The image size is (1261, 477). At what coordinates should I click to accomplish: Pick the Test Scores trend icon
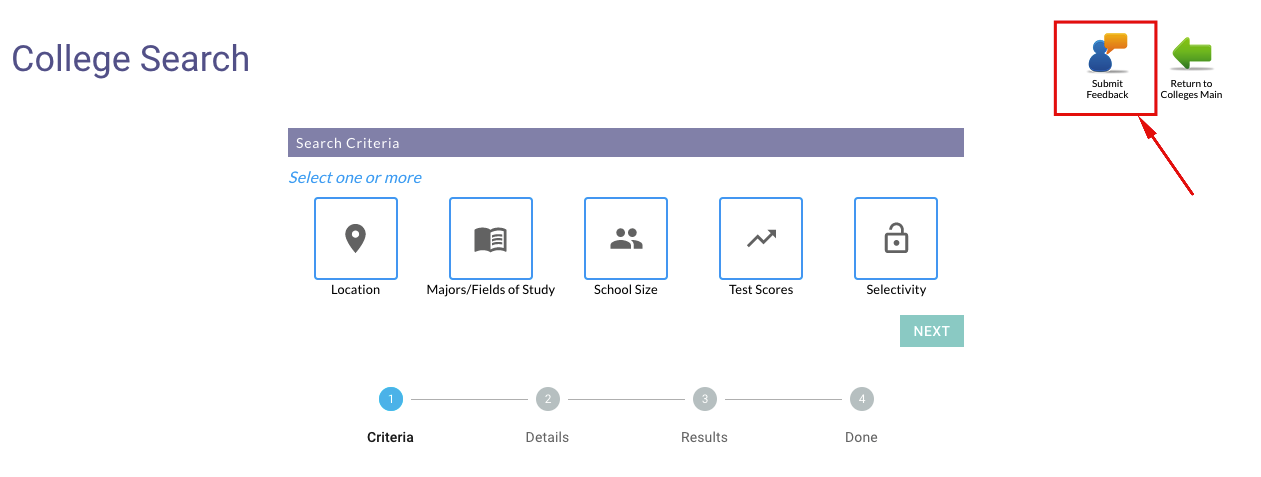pyautogui.click(x=761, y=238)
